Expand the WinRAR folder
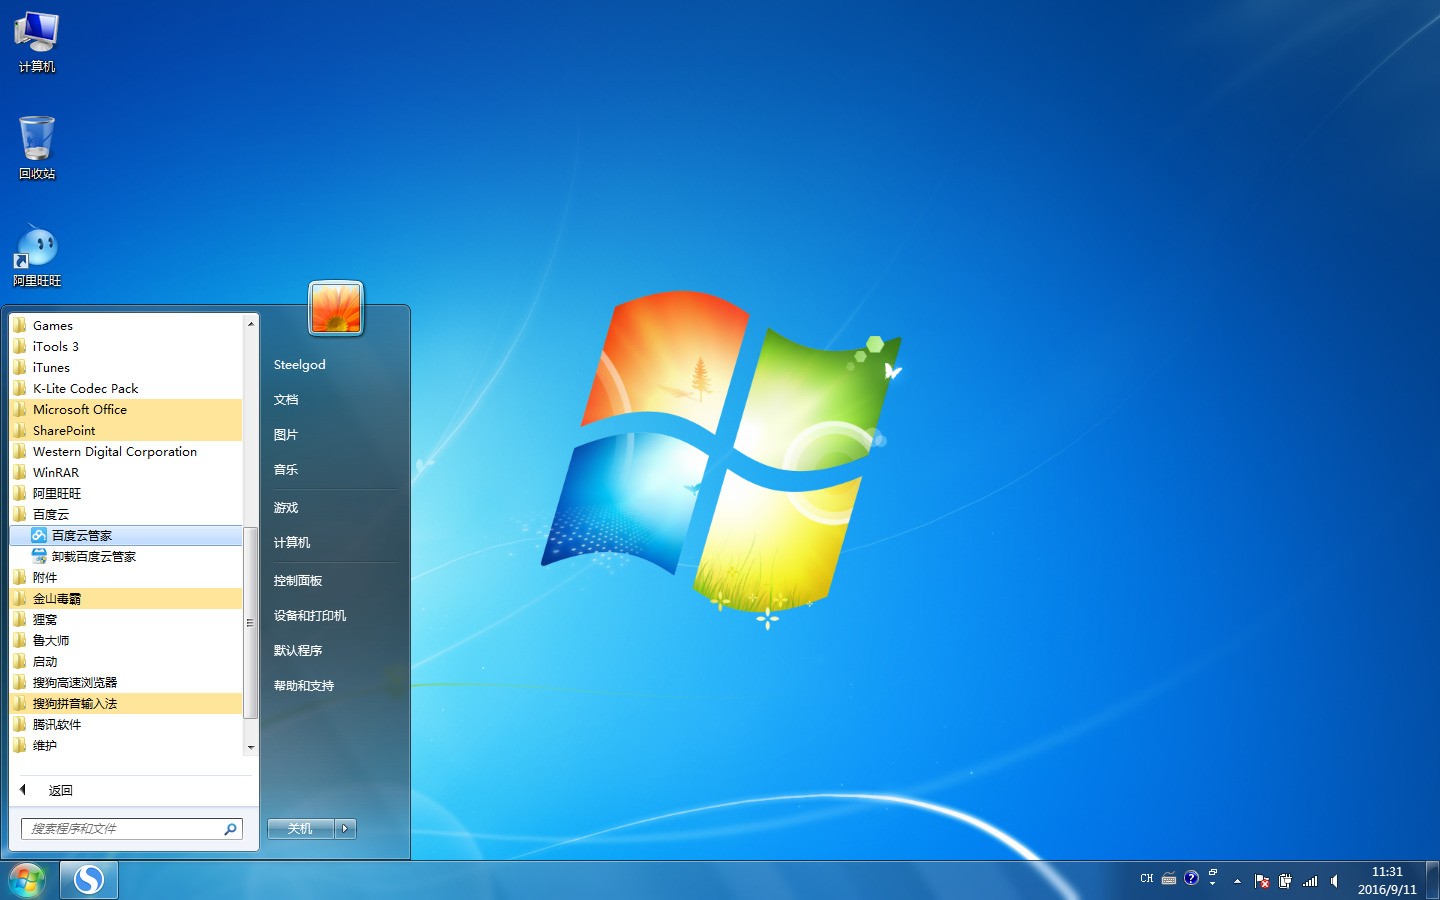1440x900 pixels. [126, 472]
